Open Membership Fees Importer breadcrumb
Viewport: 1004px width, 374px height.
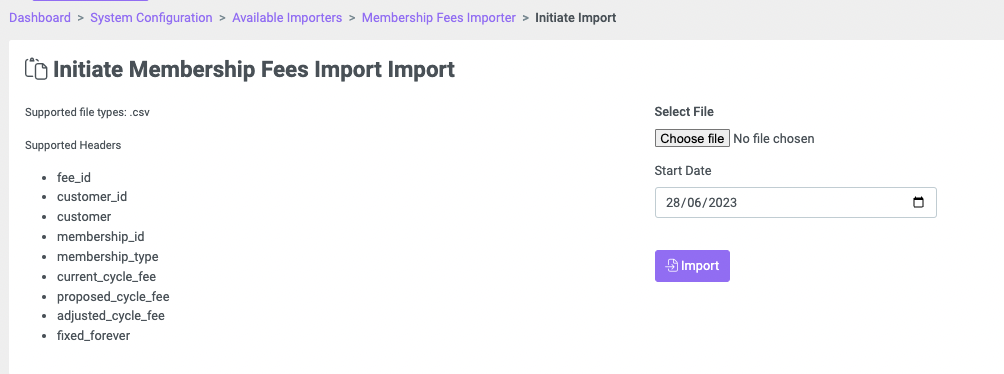tap(439, 18)
